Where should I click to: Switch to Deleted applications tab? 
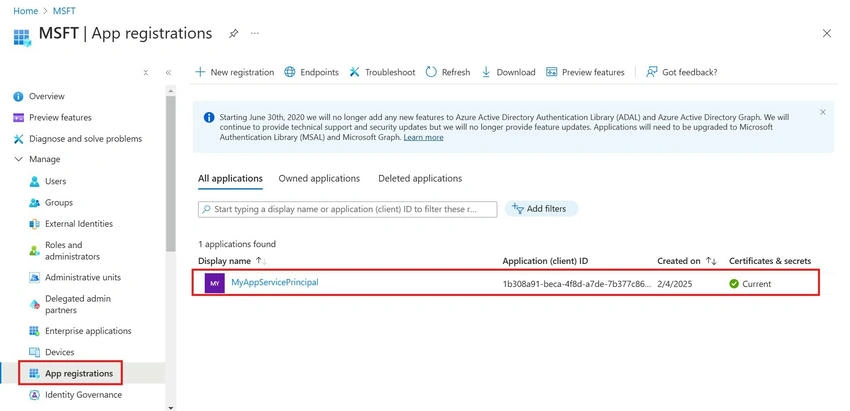tap(420, 178)
